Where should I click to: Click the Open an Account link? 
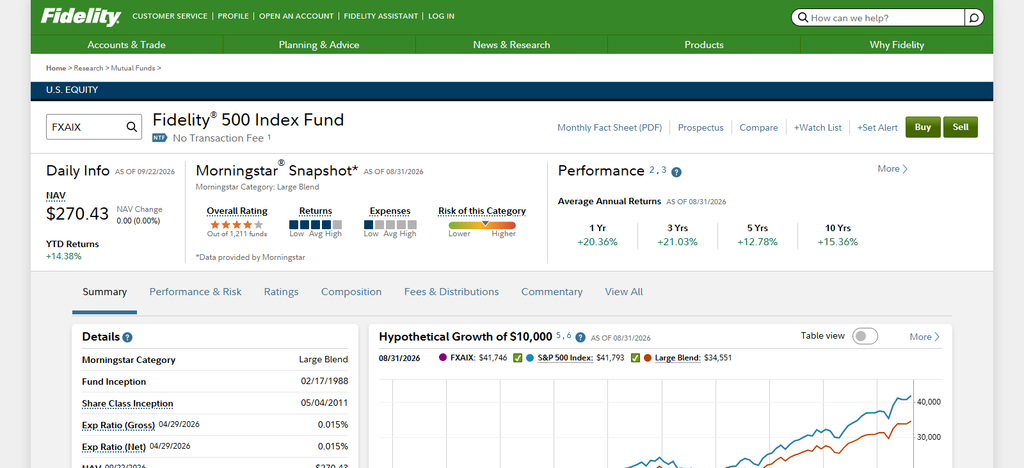[x=296, y=16]
